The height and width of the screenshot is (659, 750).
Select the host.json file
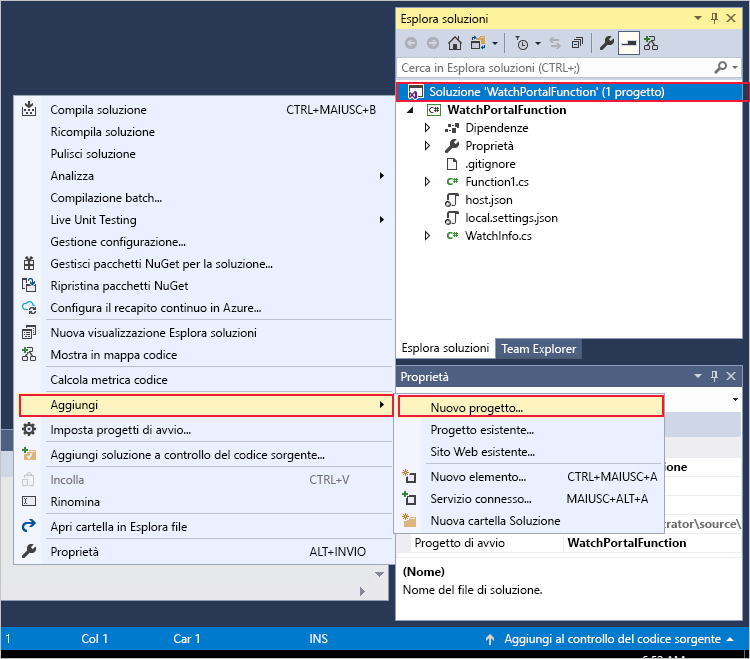click(x=489, y=200)
